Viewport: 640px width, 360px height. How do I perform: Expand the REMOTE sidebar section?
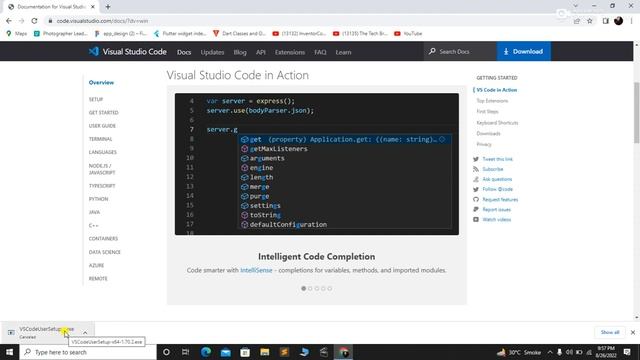pyautogui.click(x=98, y=278)
